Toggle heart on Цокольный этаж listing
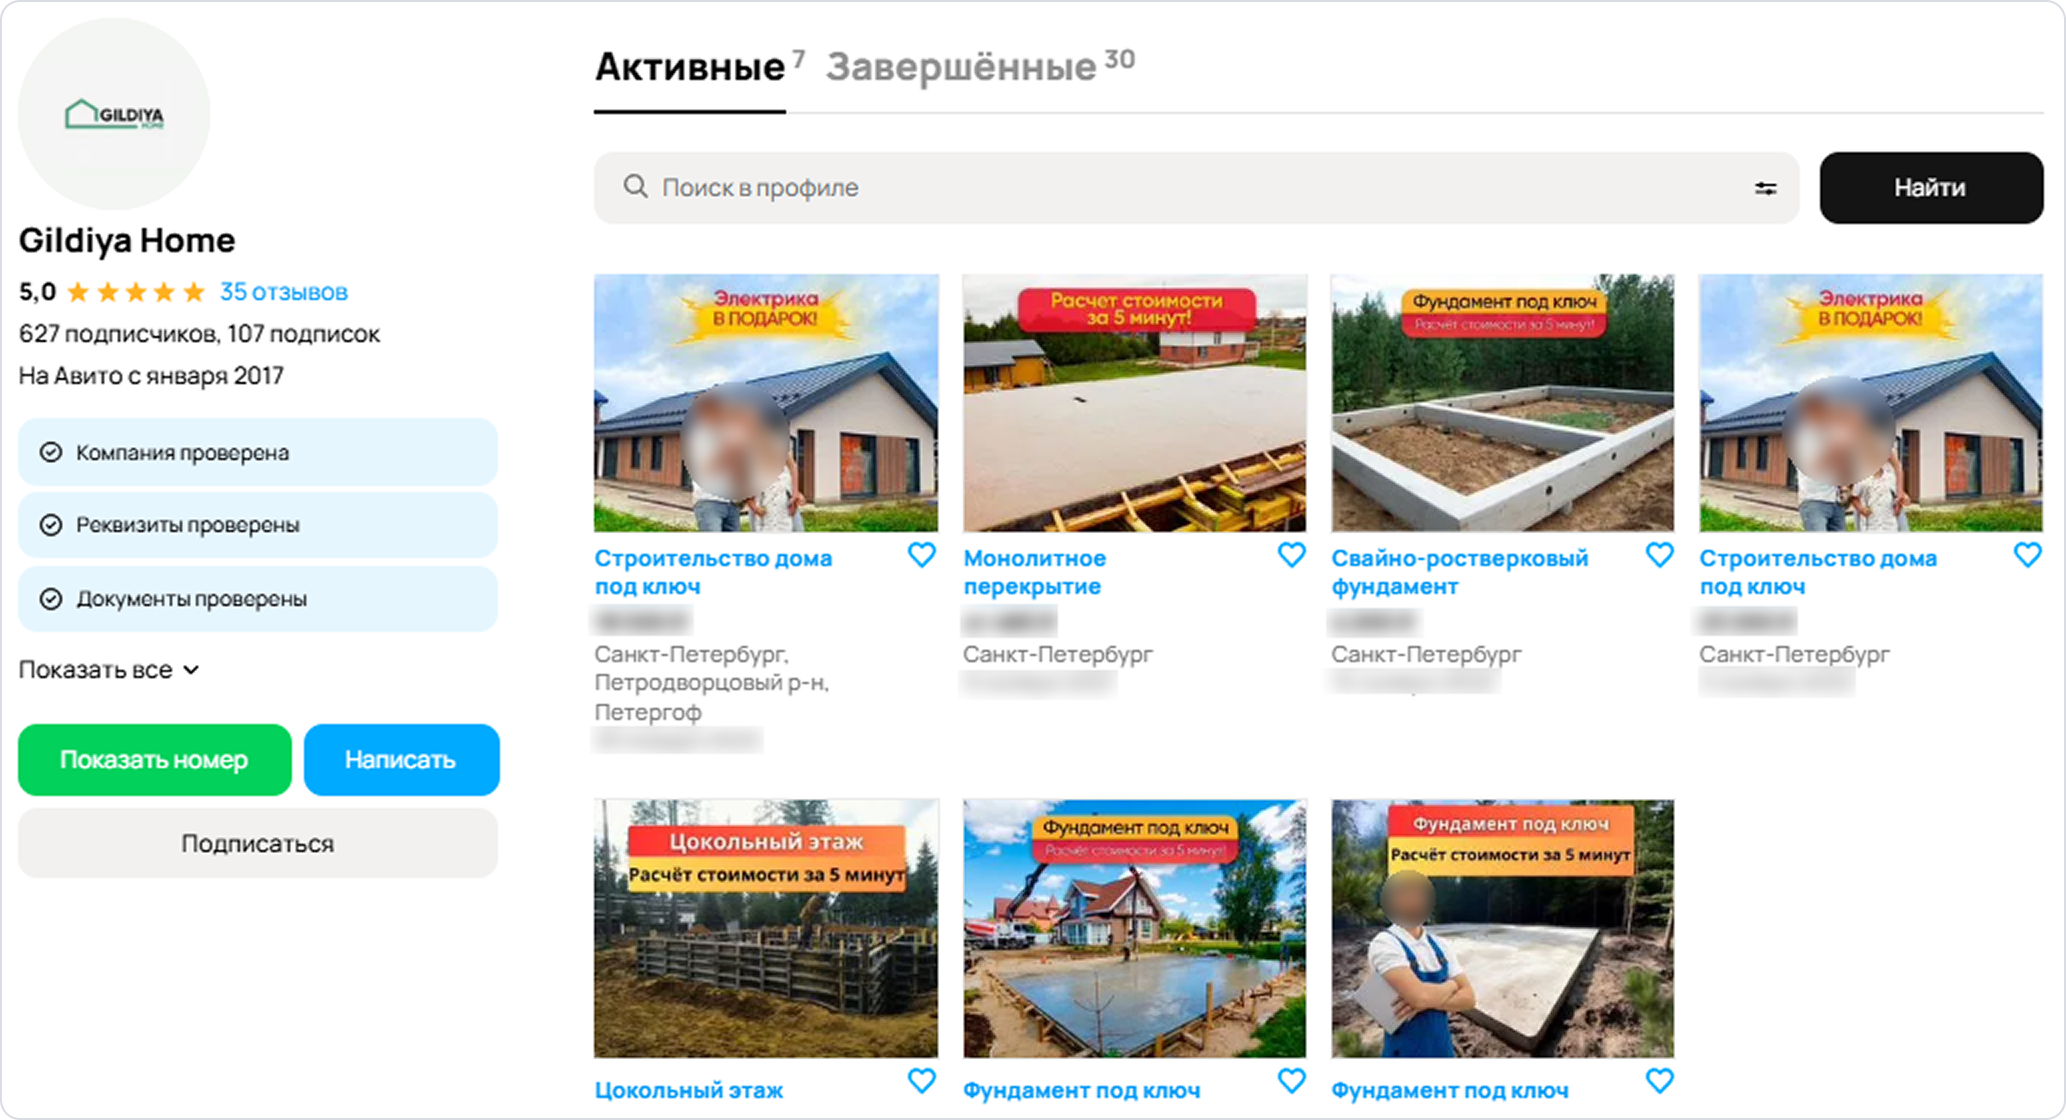Viewport: 2066px width, 1120px height. pyautogui.click(x=922, y=1081)
